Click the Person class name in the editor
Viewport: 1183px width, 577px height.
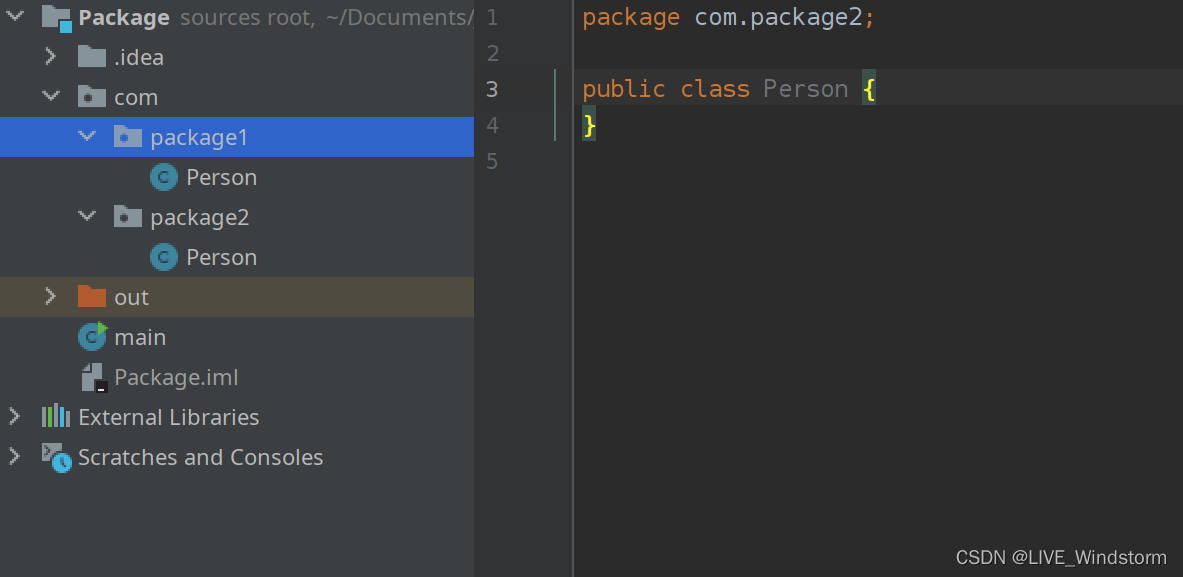click(x=805, y=89)
